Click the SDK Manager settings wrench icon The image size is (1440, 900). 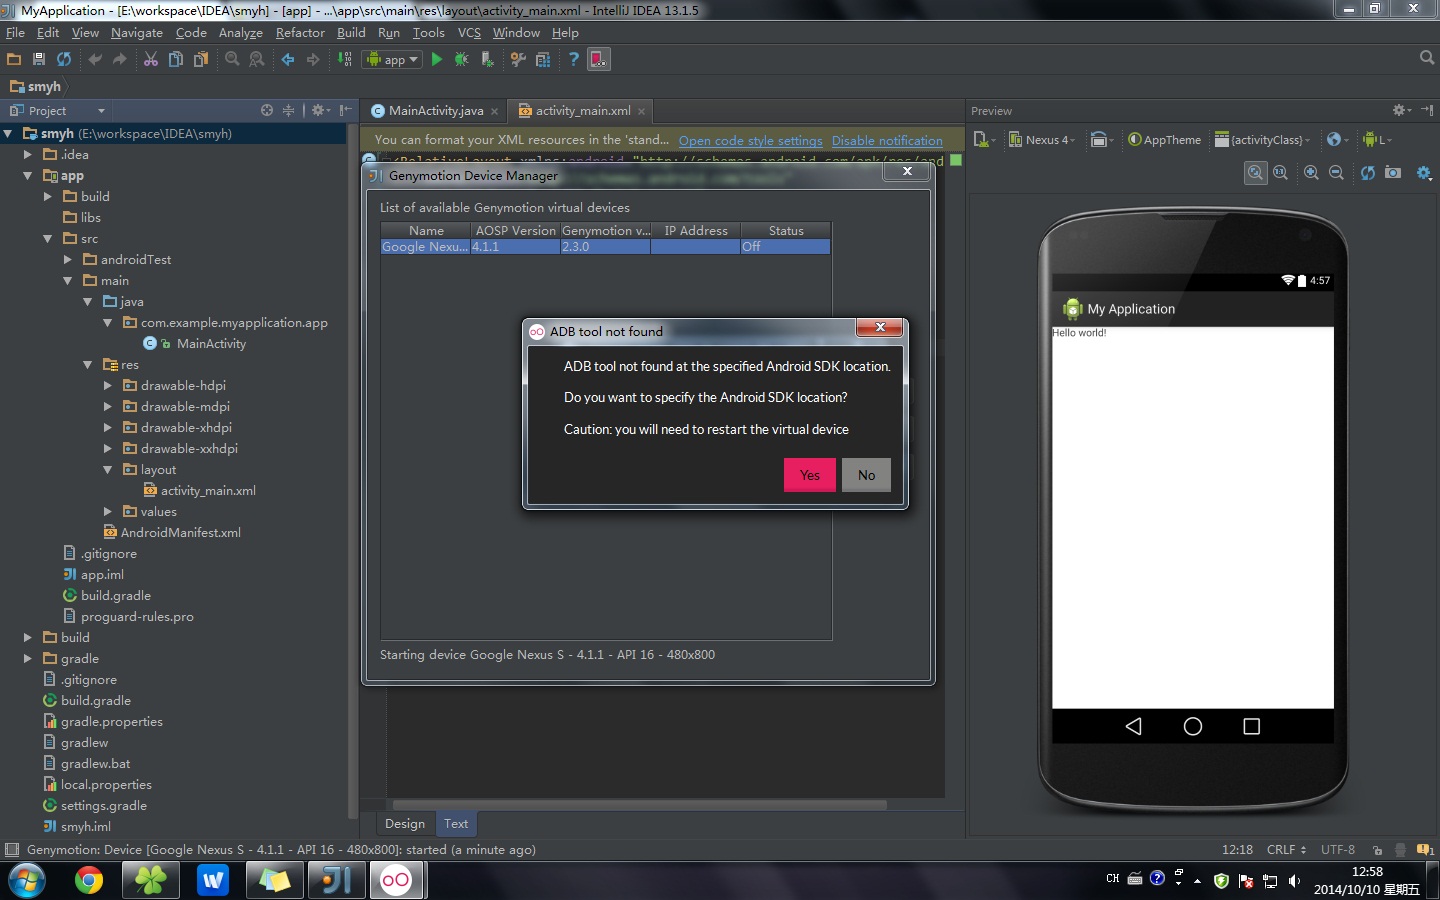pos(517,59)
